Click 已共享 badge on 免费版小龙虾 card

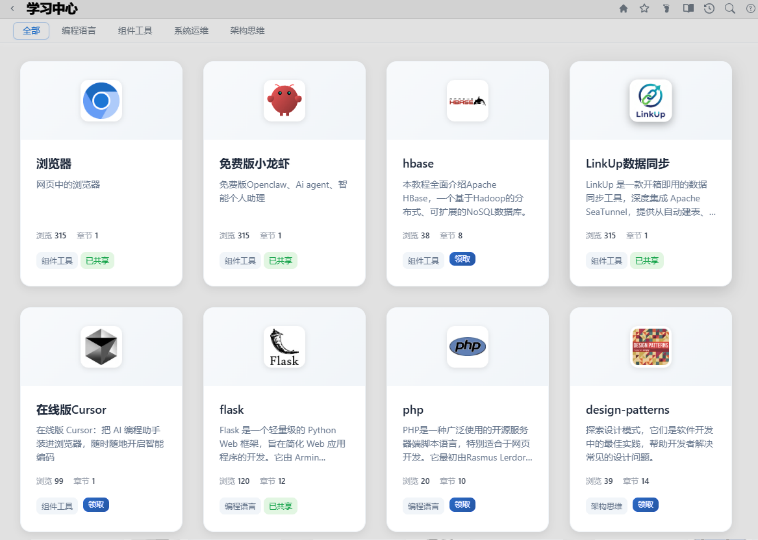pos(280,261)
